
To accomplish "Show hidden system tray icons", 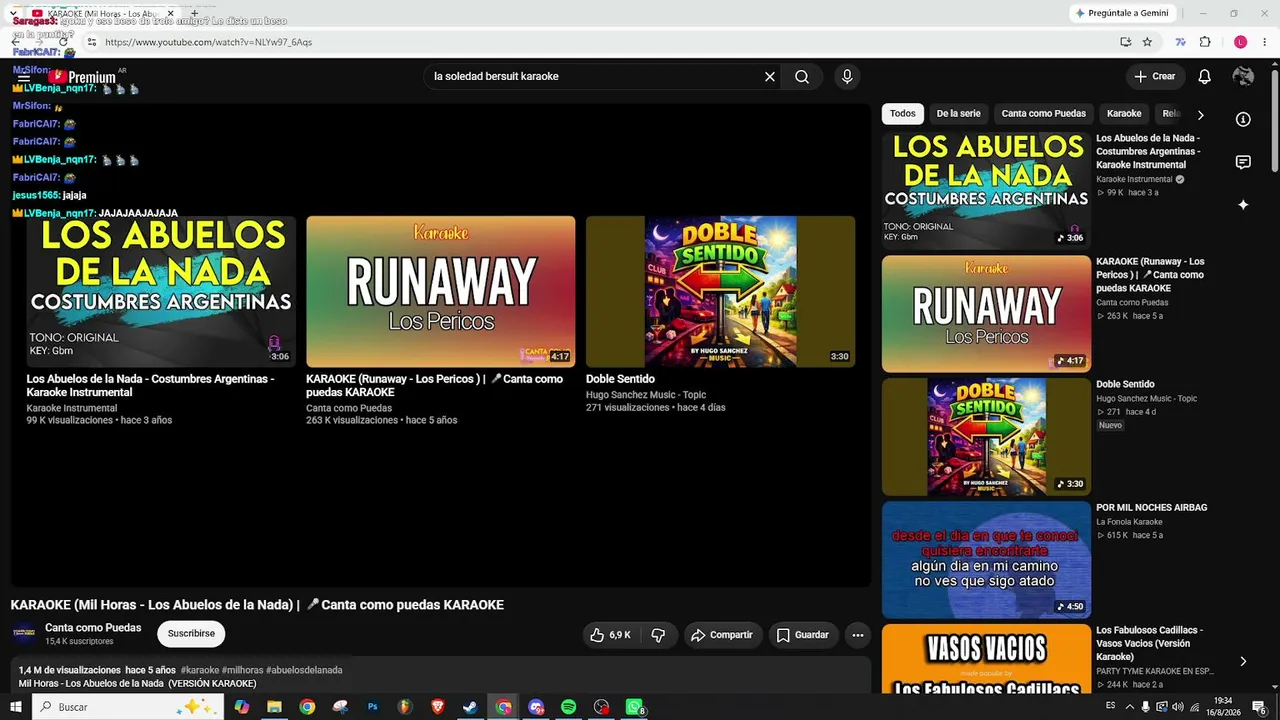I will [x=1130, y=707].
